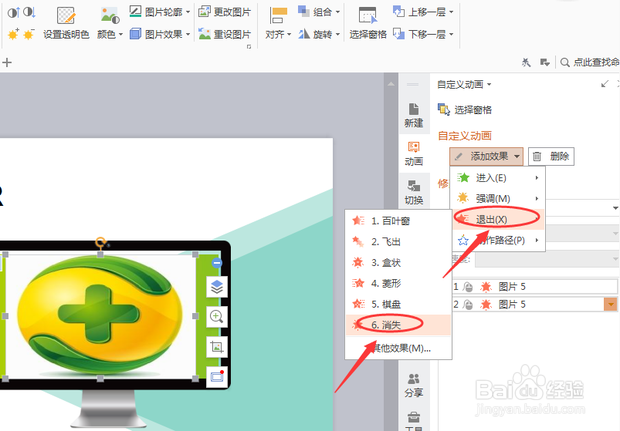The height and width of the screenshot is (431, 620).
Task: Increase picture contrast with half-circle up-arrow icon
Action: click(13, 13)
